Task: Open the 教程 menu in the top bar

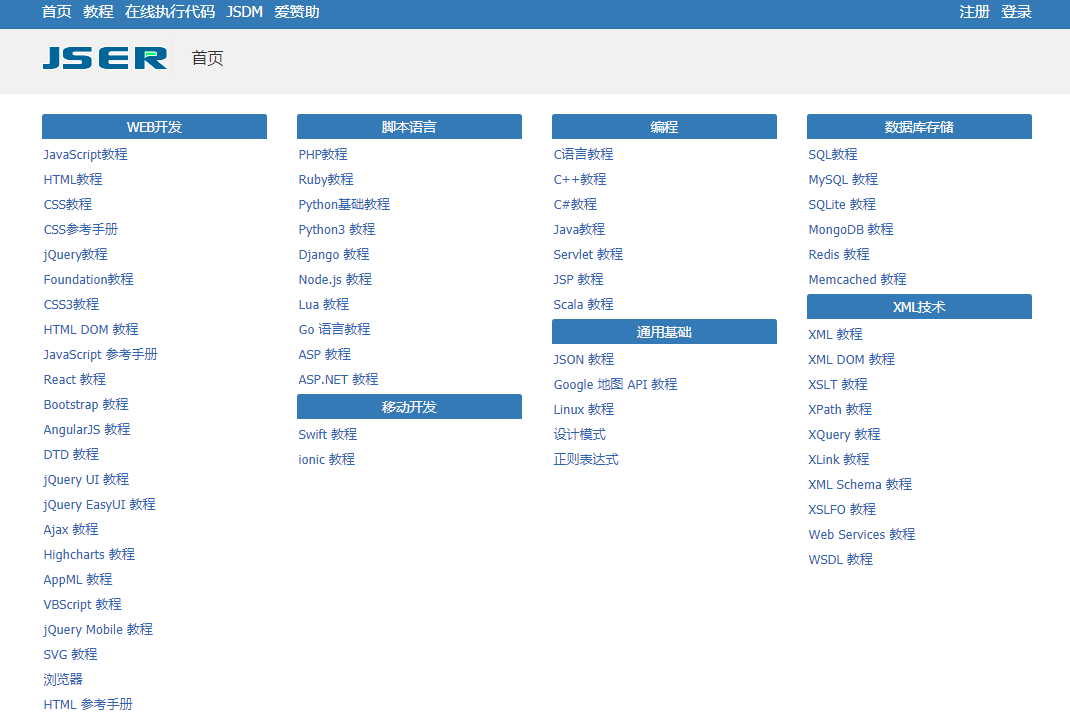Action: click(x=98, y=12)
